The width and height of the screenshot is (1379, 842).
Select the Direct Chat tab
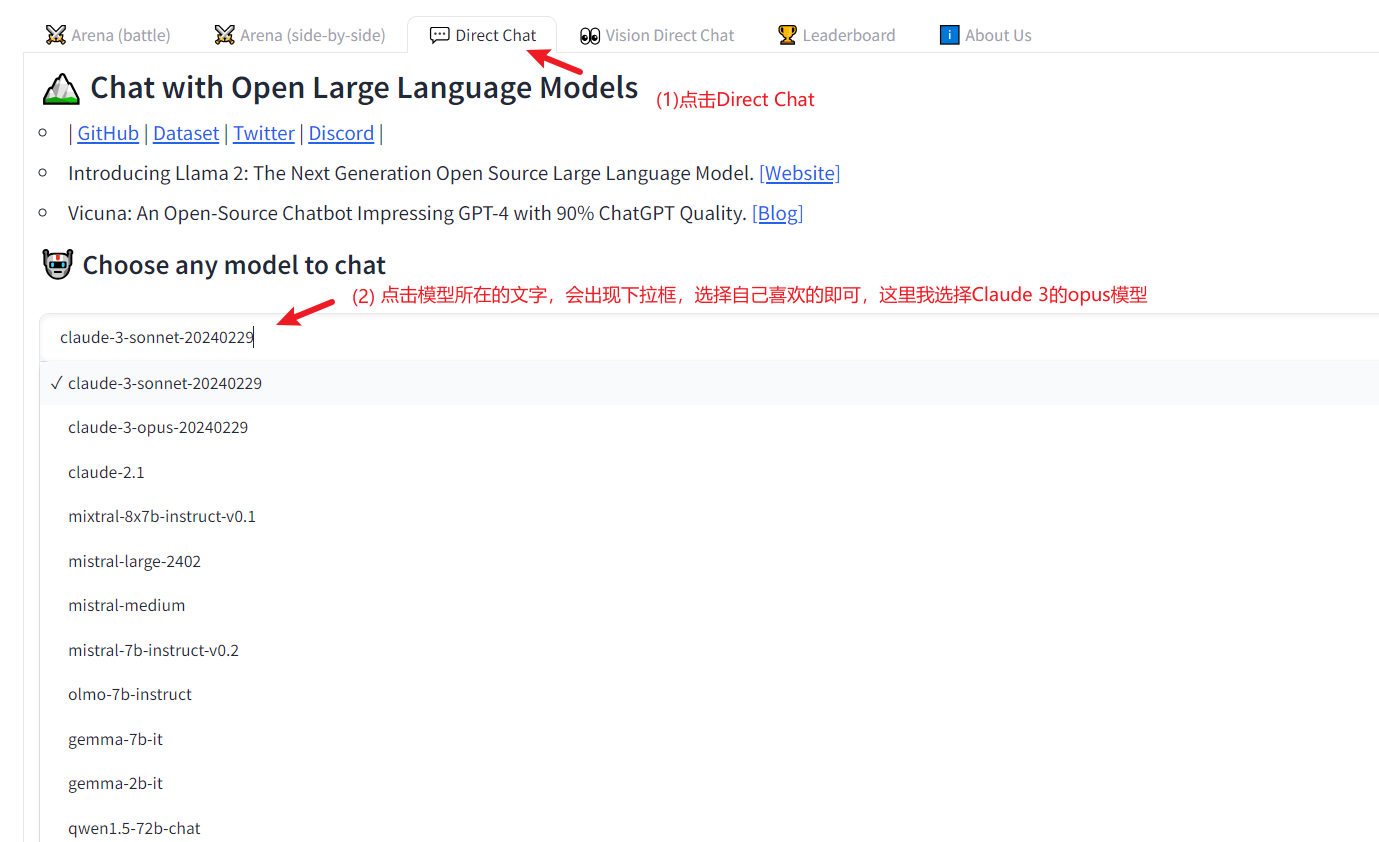(483, 35)
